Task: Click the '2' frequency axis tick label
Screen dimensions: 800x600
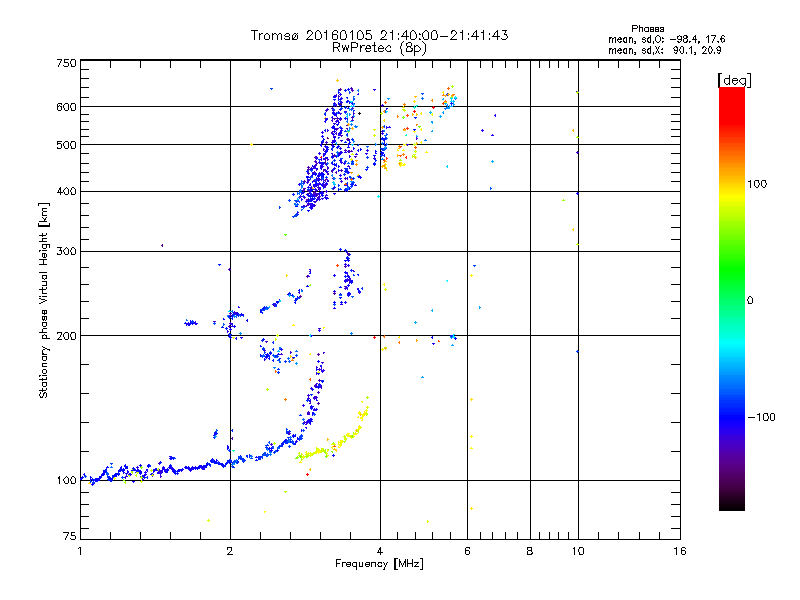Action: pos(230,551)
